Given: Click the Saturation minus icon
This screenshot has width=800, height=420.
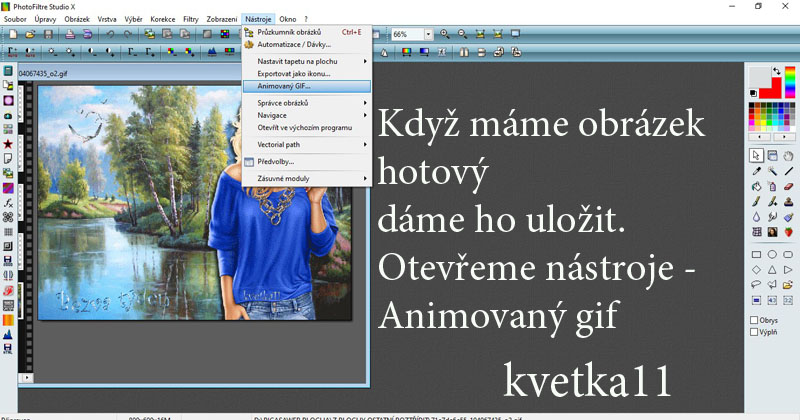Looking at the screenshot, I should pyautogui.click(x=172, y=52).
